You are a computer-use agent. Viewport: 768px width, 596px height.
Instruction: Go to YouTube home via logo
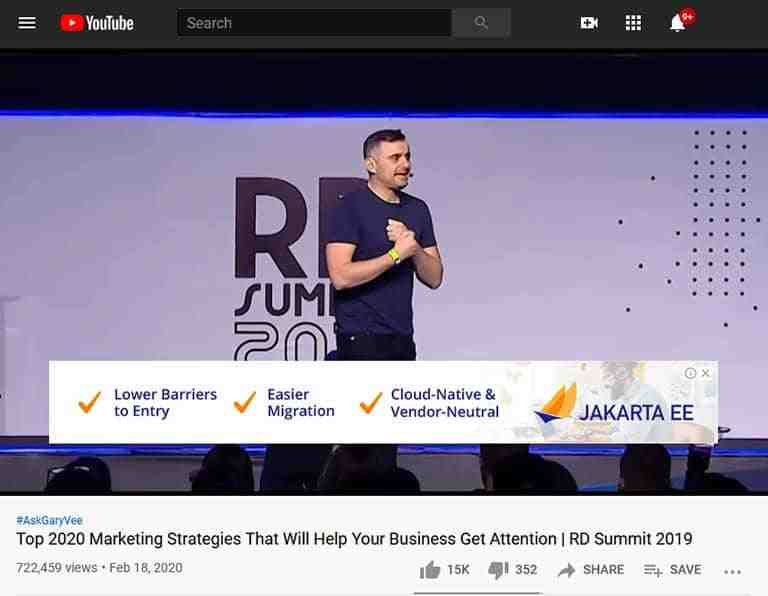tap(97, 23)
